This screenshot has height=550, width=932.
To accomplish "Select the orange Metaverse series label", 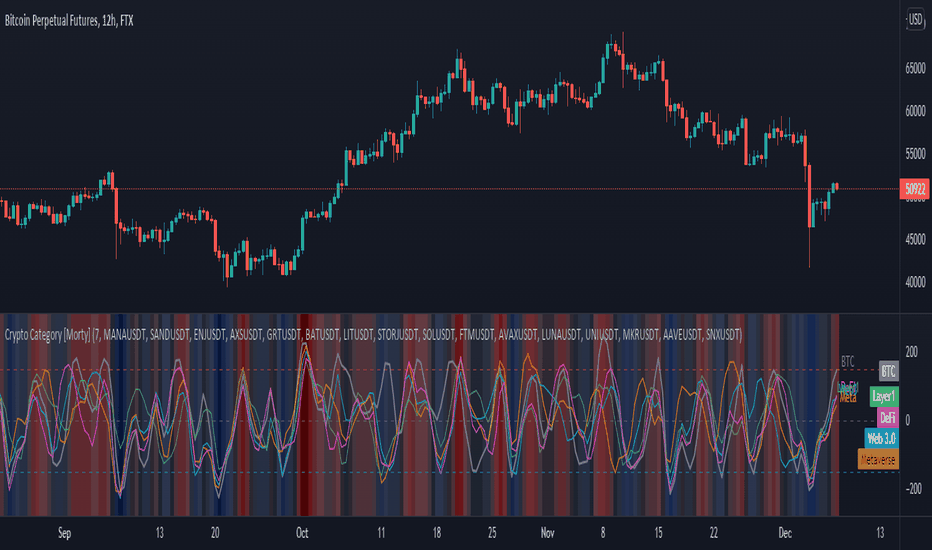I will 878,460.
